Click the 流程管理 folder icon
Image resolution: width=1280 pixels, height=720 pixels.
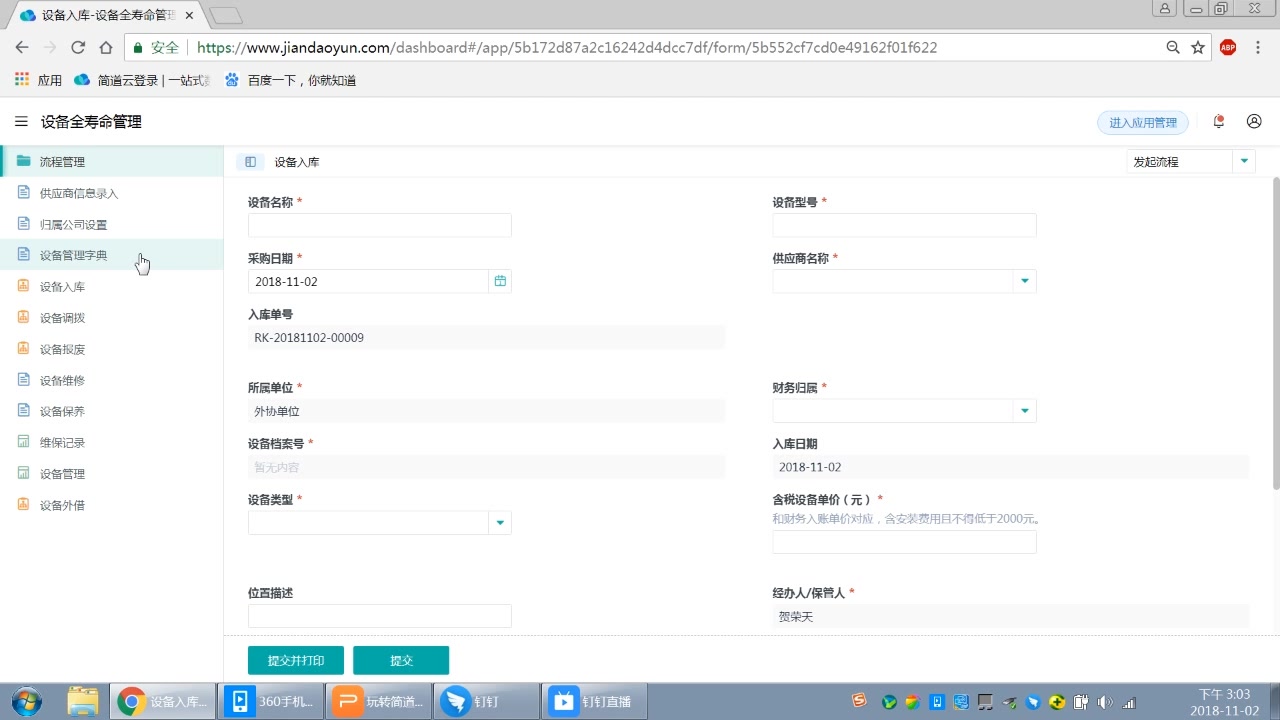(23, 161)
